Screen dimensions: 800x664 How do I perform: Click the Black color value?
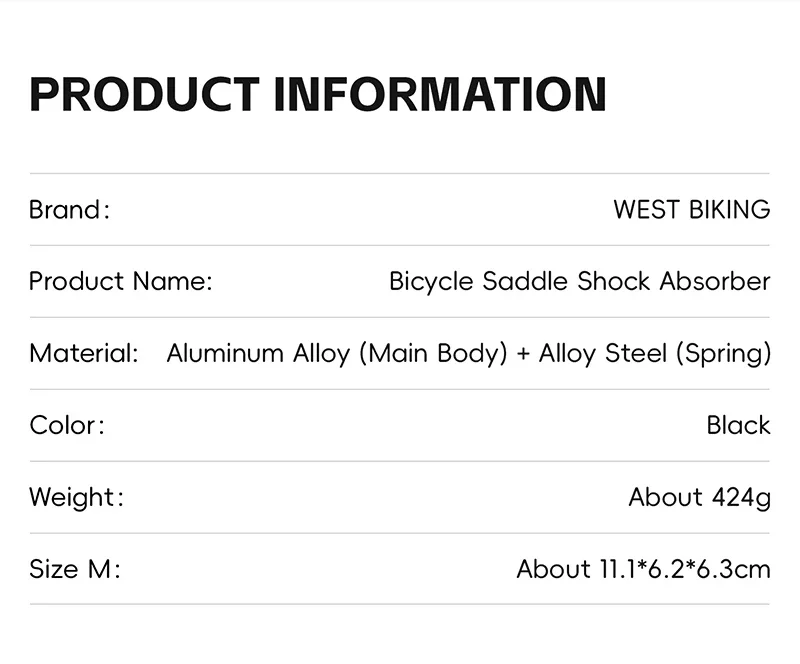point(738,425)
